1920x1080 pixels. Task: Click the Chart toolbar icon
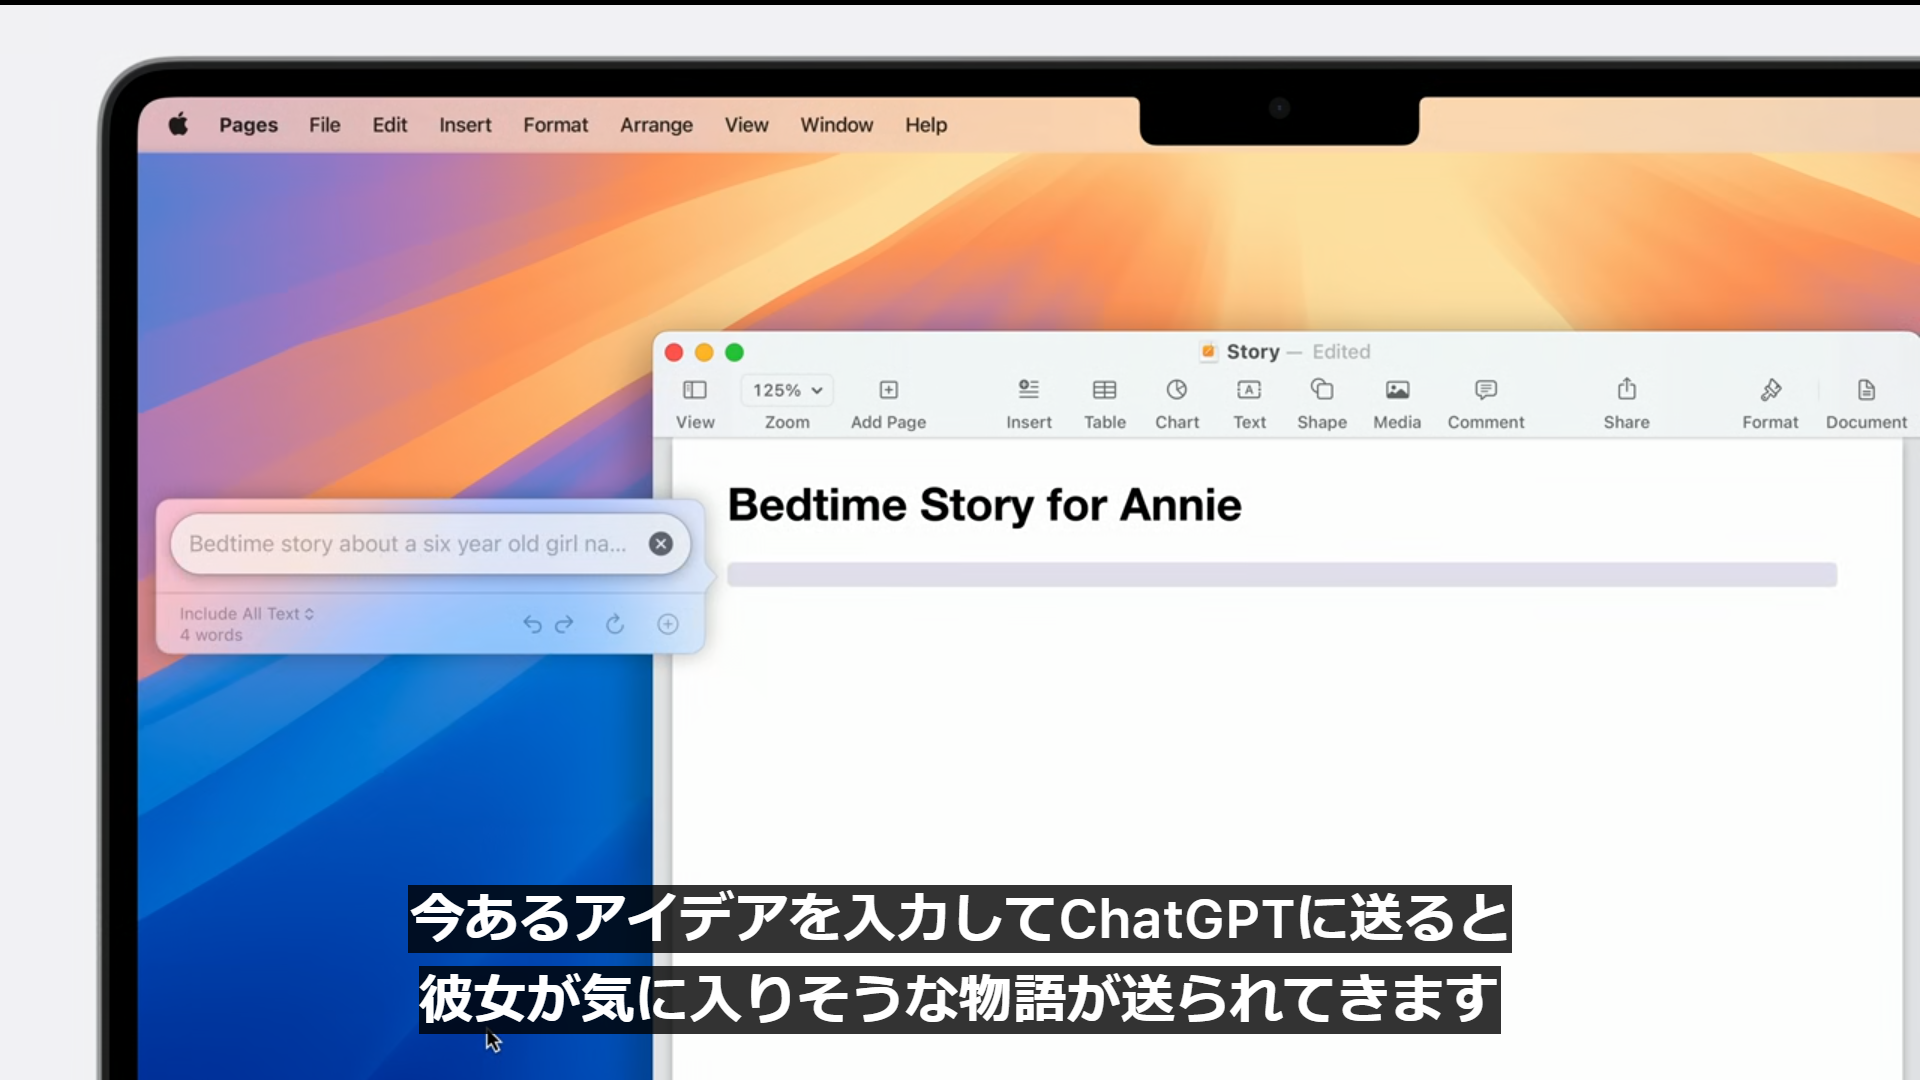(1177, 391)
